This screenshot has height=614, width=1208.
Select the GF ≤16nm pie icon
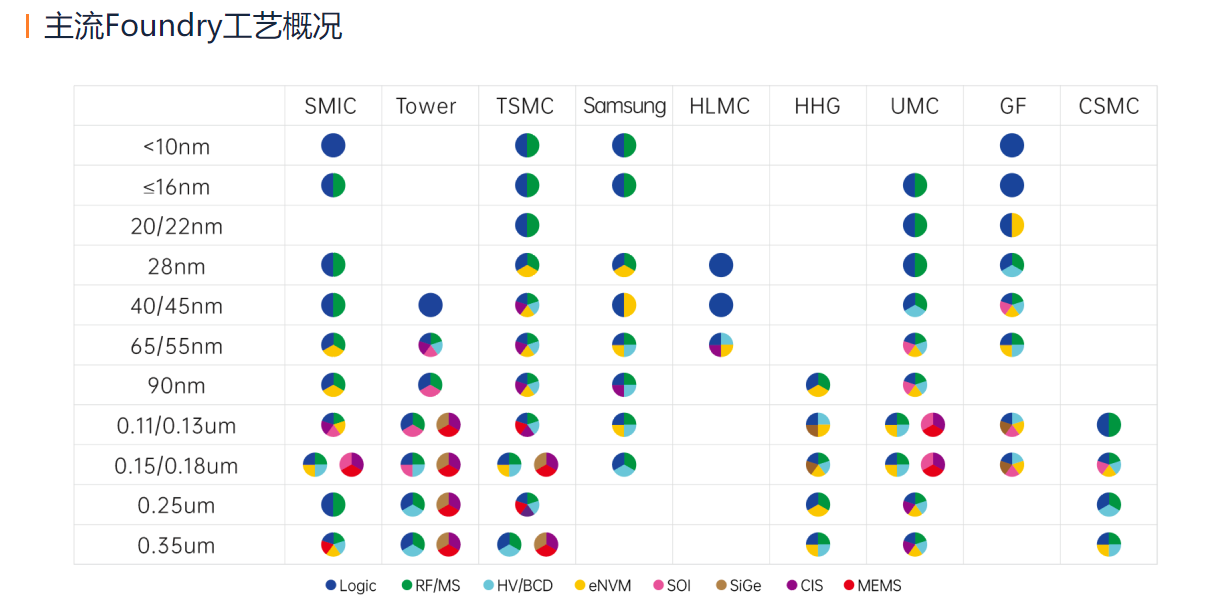1012,185
